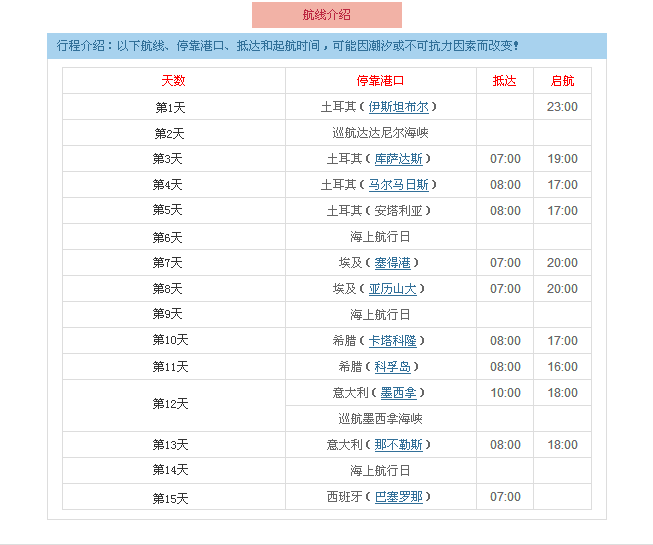Click the 行程介绍 notice banner text
653x545 pixels.
coord(287,46)
